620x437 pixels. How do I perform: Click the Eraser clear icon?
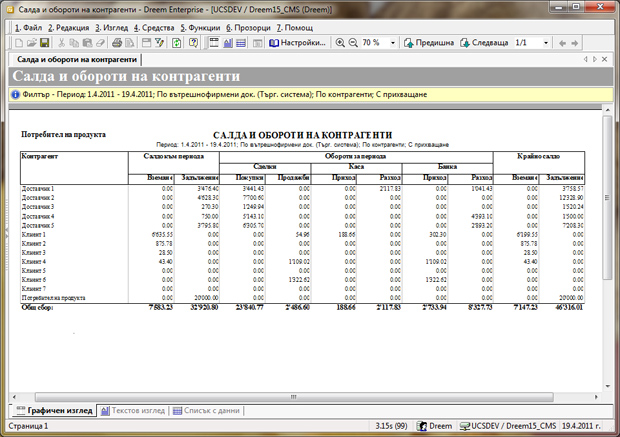tap(100, 43)
